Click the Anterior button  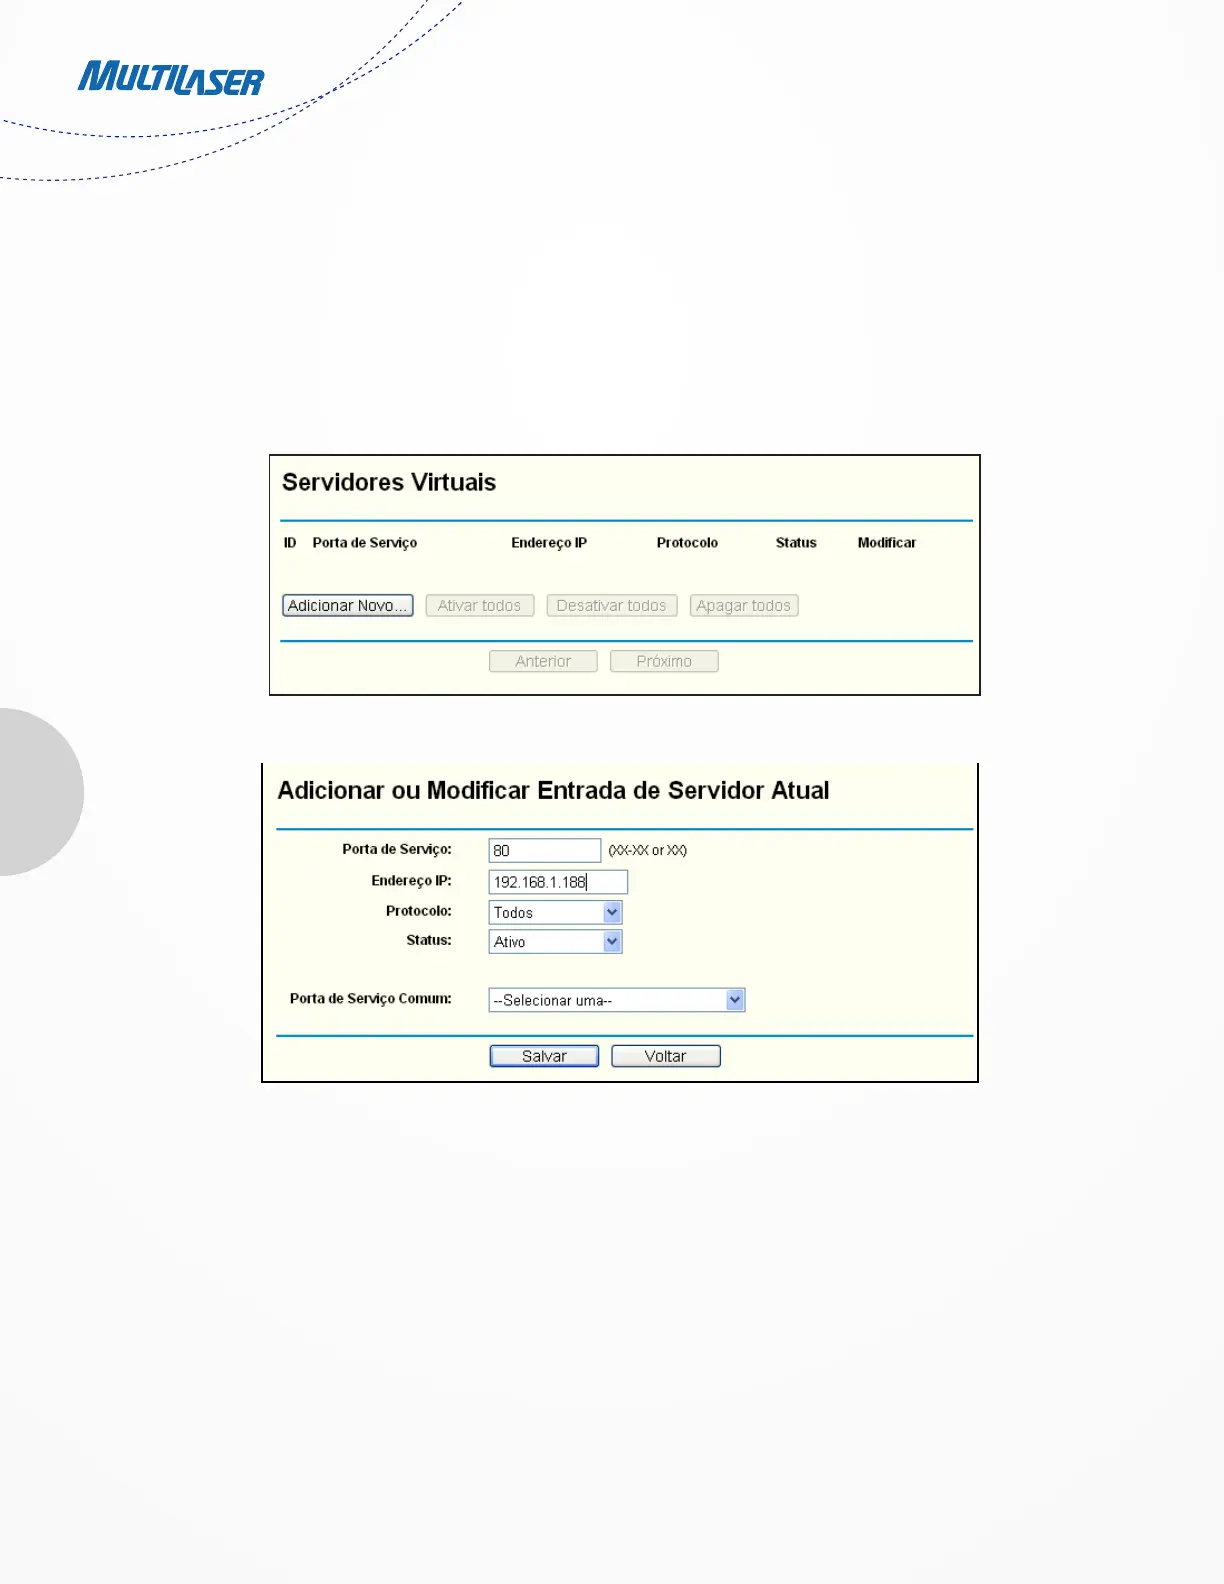click(543, 662)
